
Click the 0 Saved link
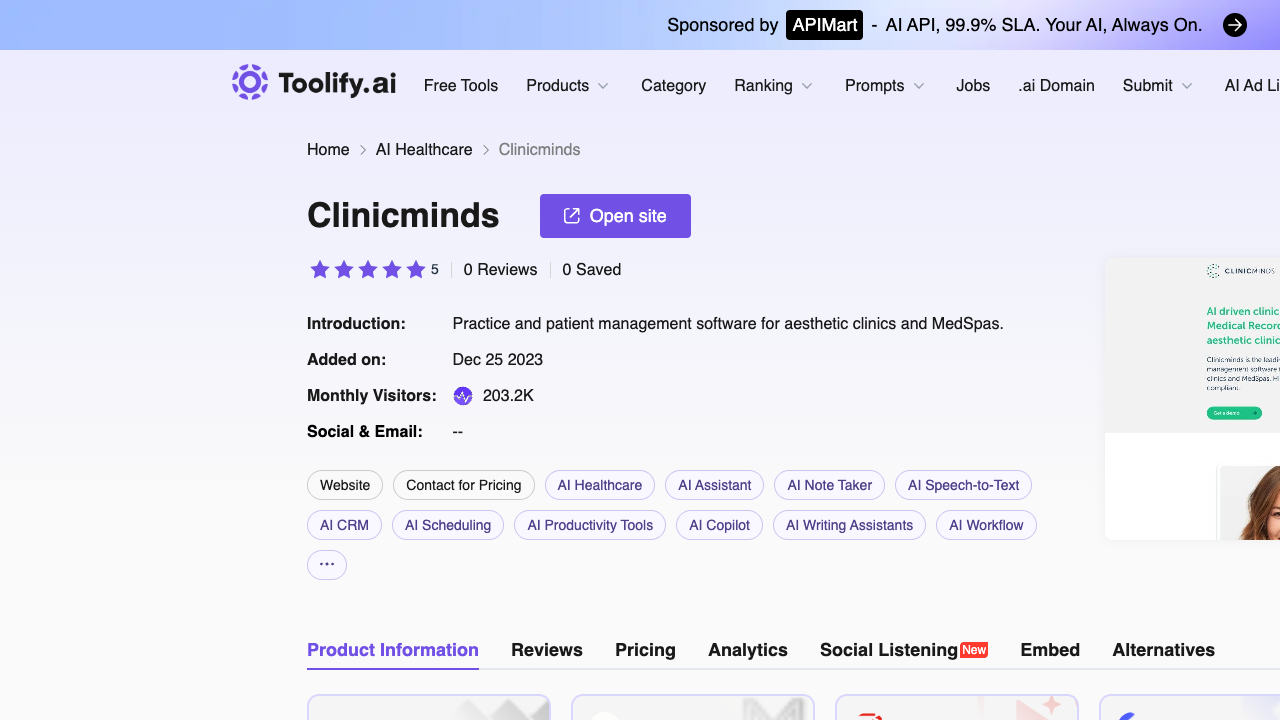tap(592, 270)
